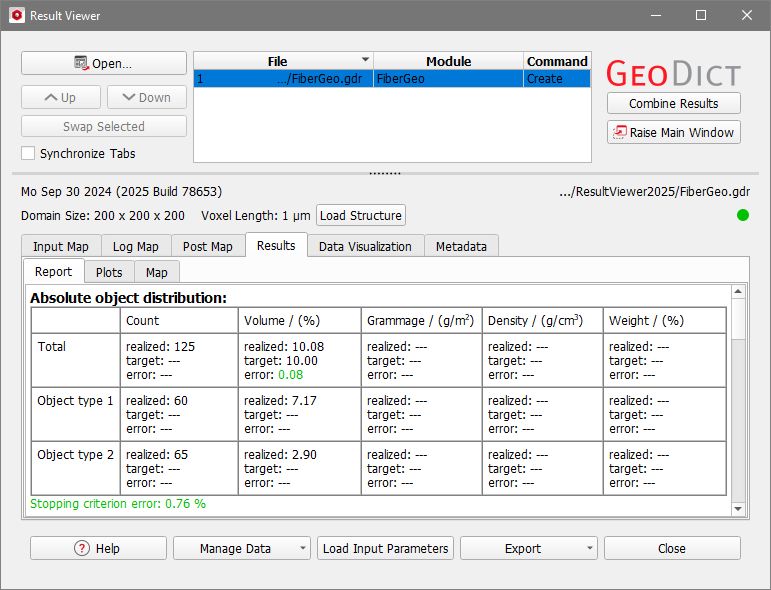
Task: Click the Command column header
Action: [x=557, y=61]
